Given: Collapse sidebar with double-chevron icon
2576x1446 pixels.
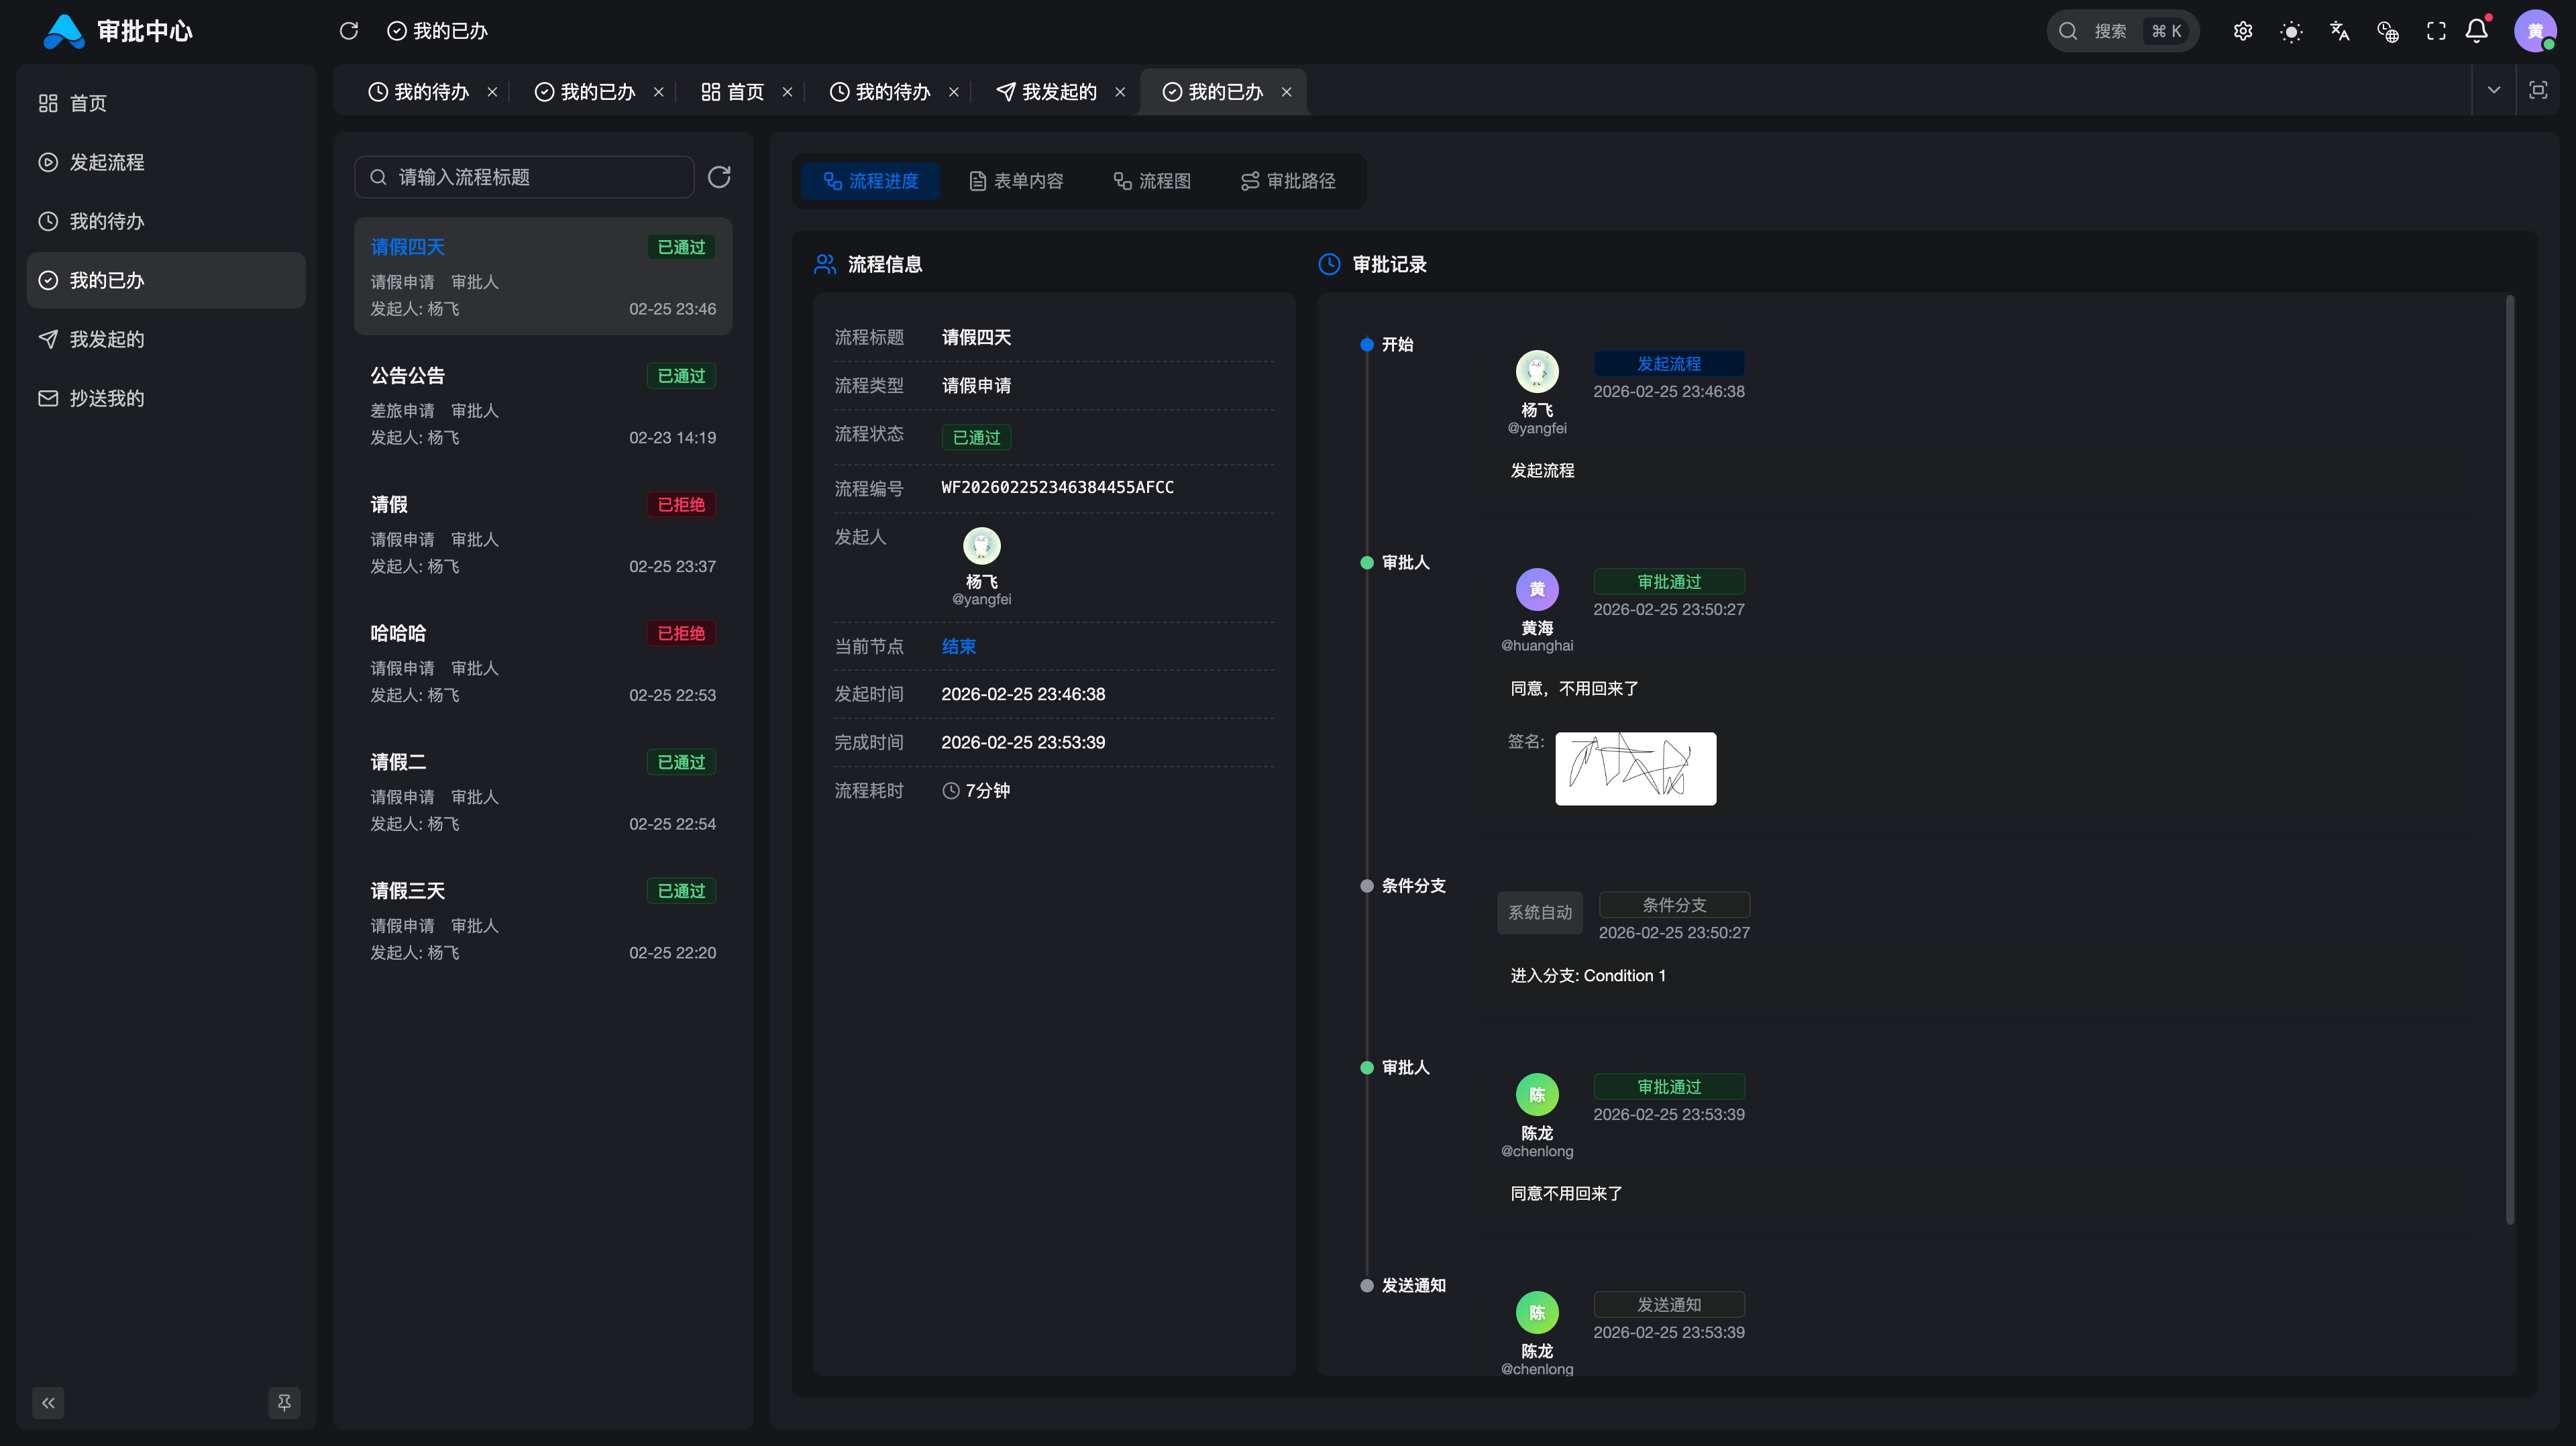Looking at the screenshot, I should [x=48, y=1402].
